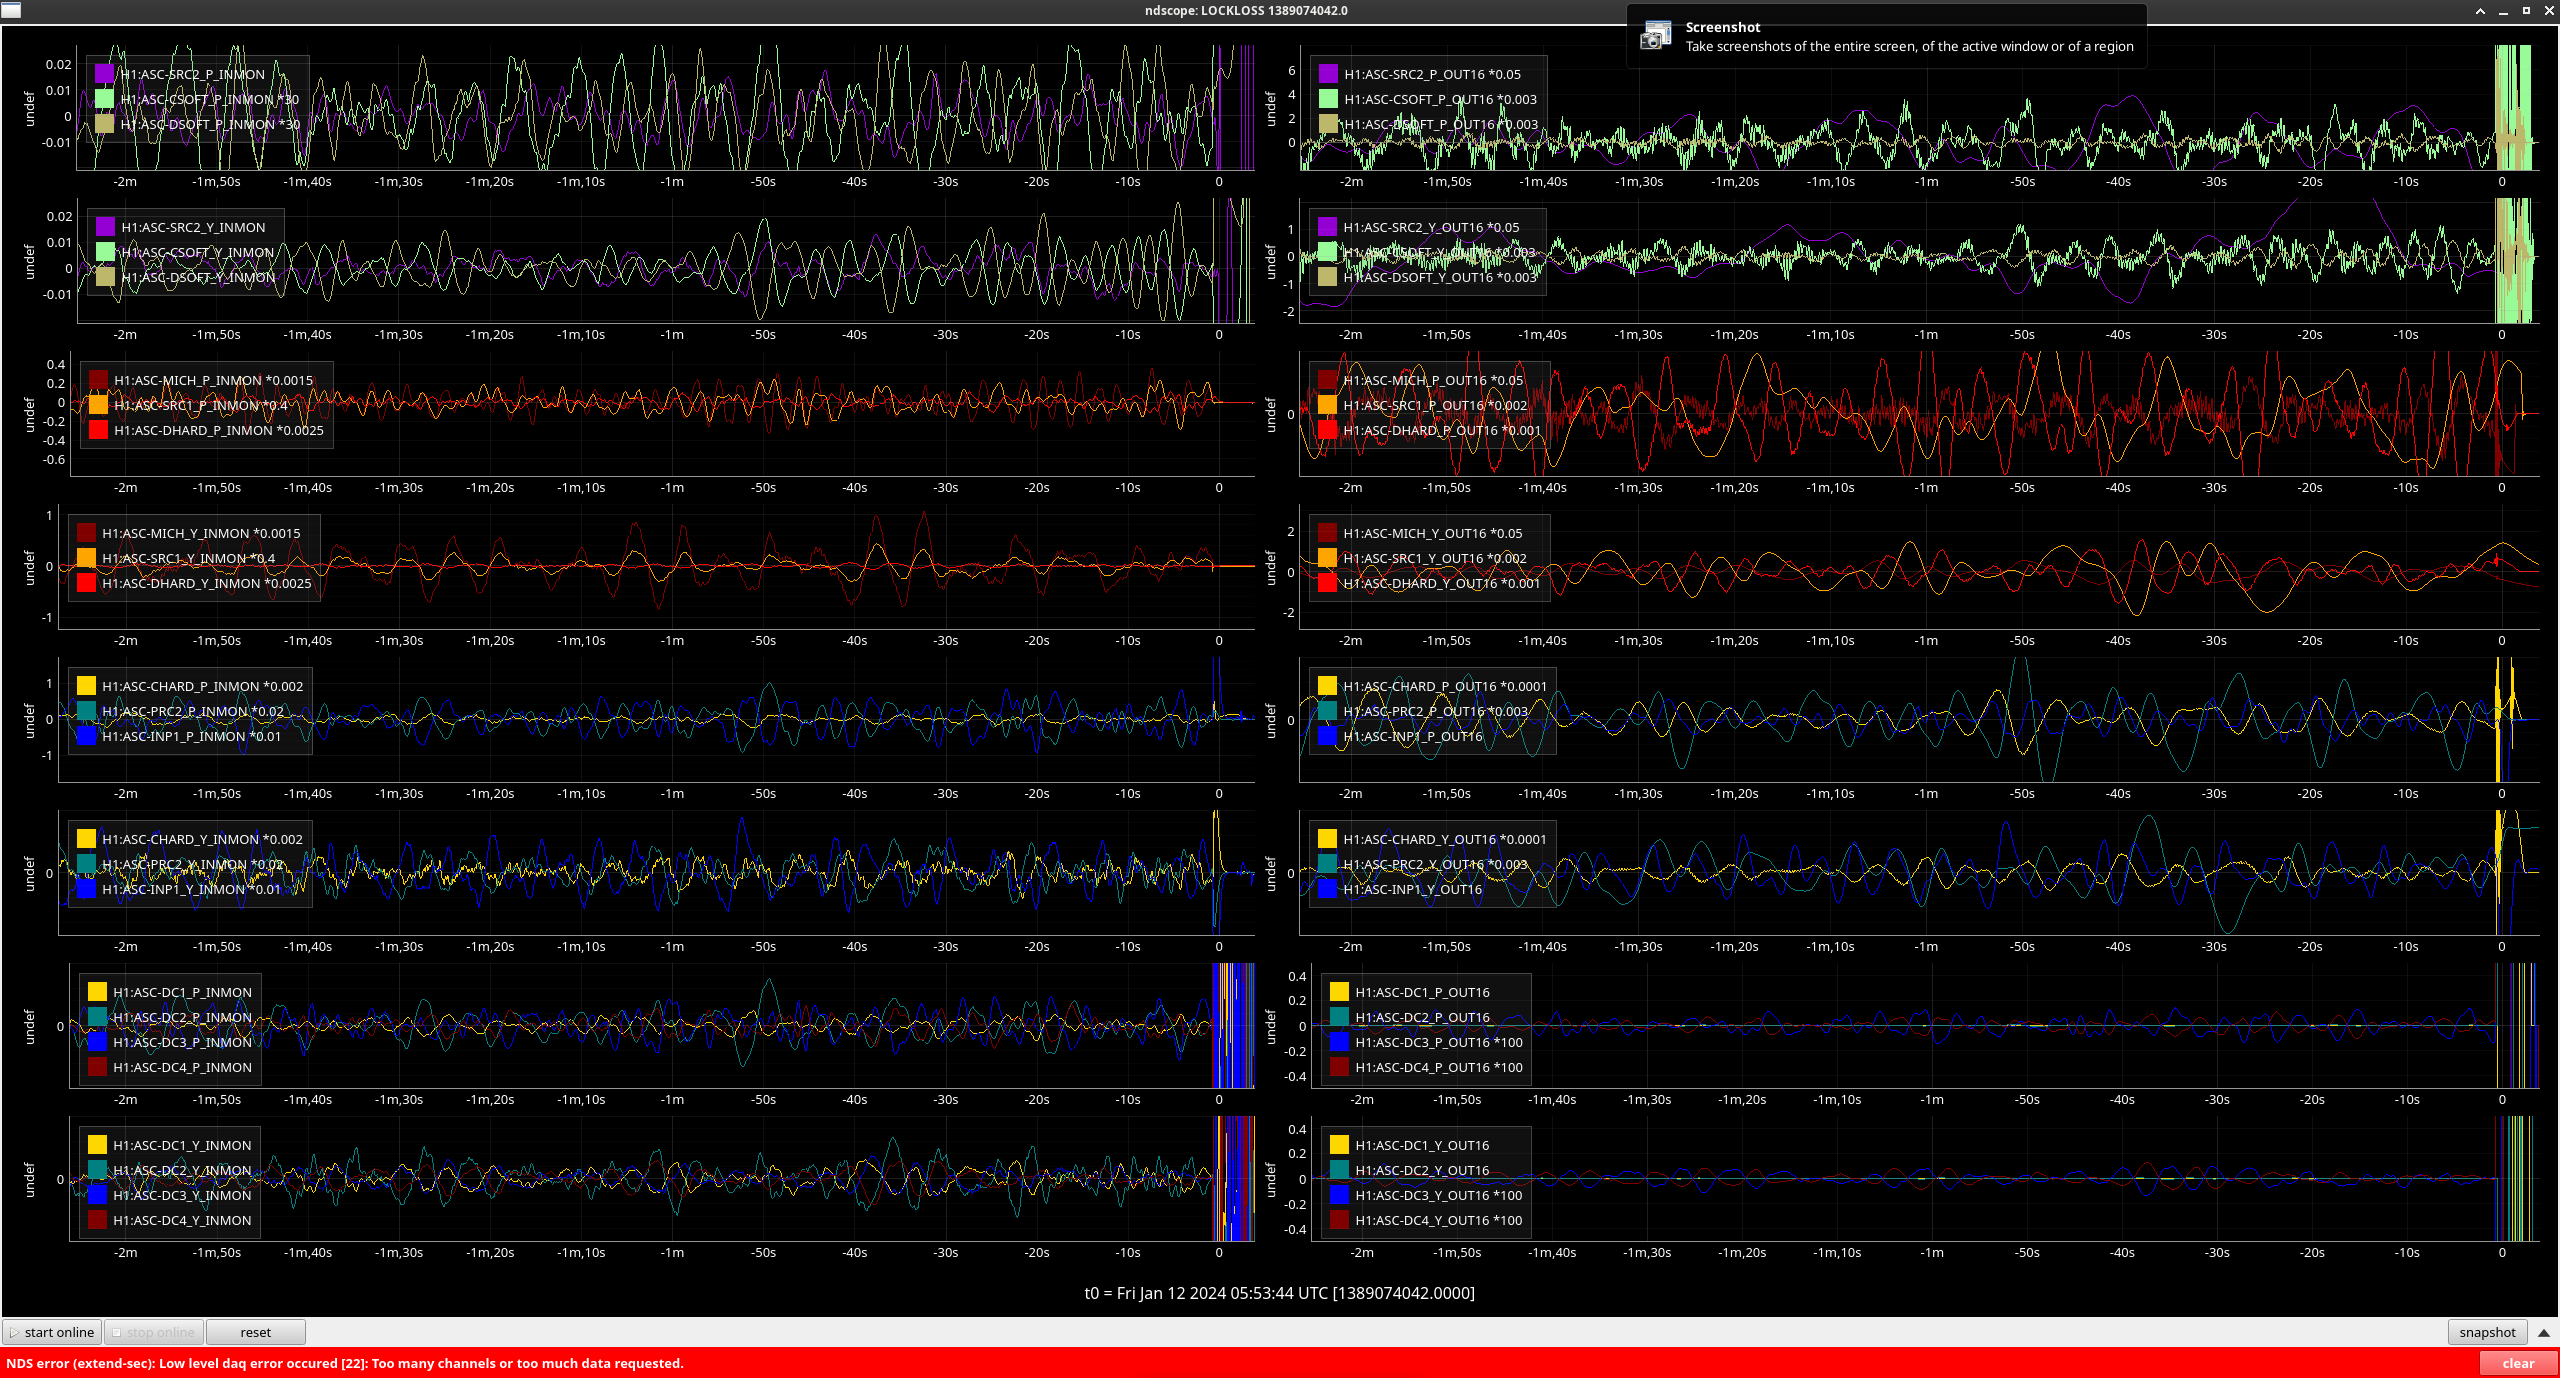The width and height of the screenshot is (2560, 1378).
Task: Click the H1:ASC-DC2_P_OUT16 legend label
Action: pyautogui.click(x=1422, y=1018)
